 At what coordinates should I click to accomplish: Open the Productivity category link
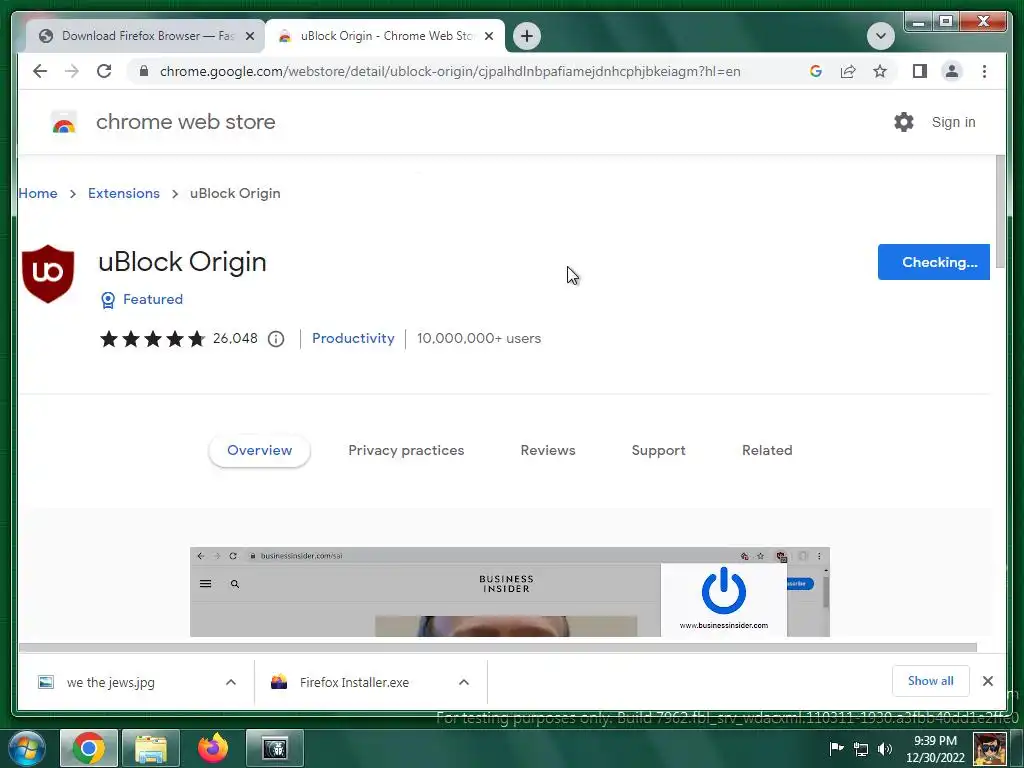click(x=353, y=338)
